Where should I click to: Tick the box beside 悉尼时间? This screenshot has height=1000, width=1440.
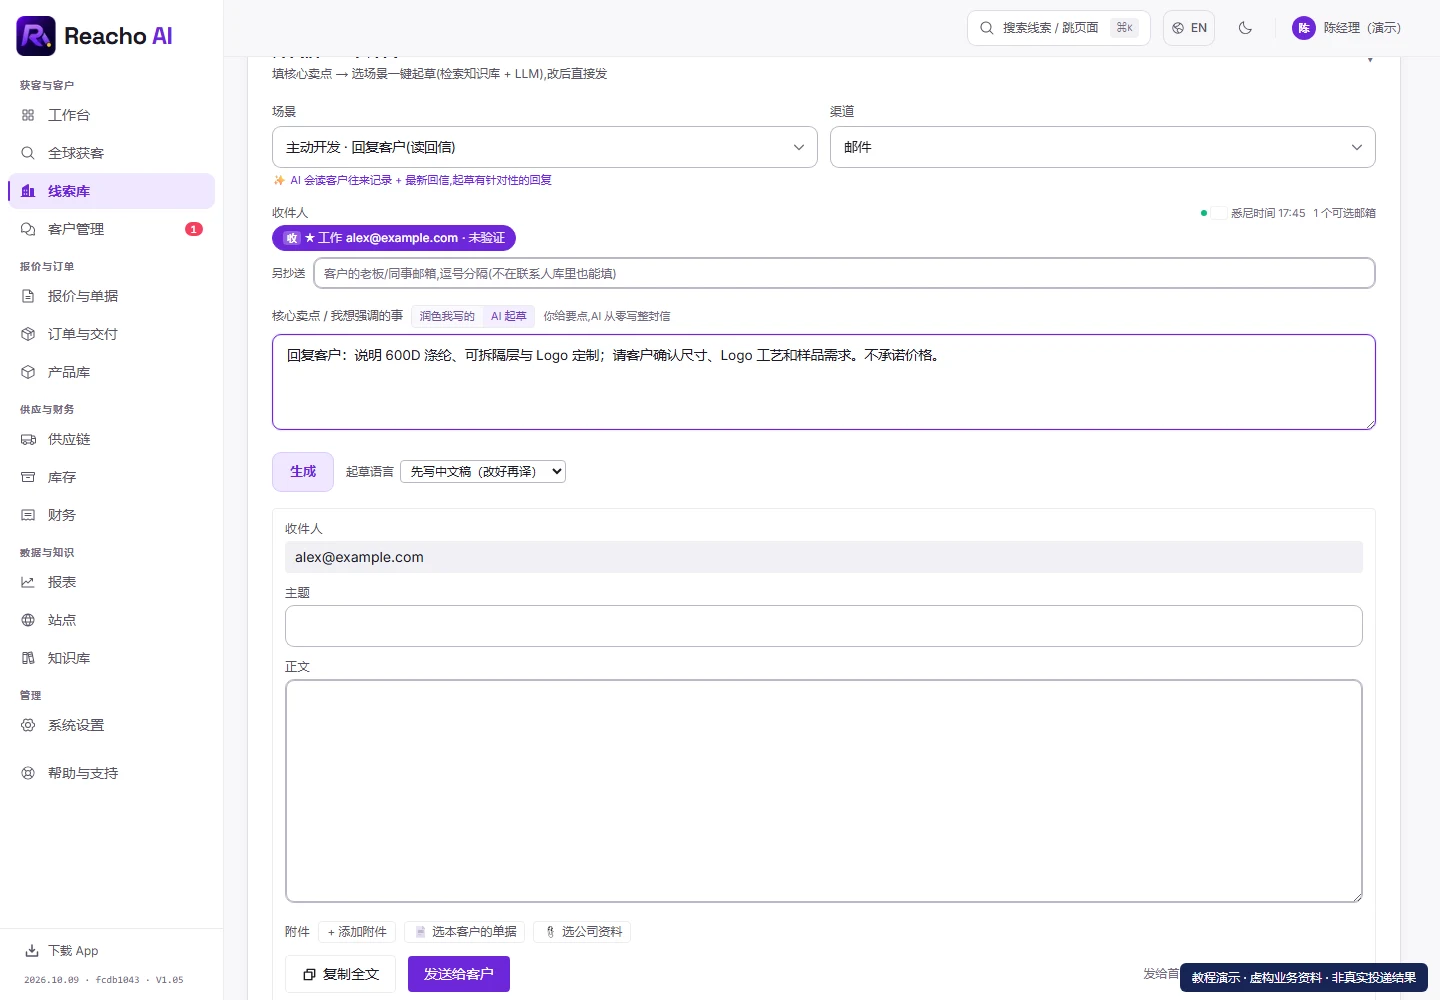coord(1220,213)
